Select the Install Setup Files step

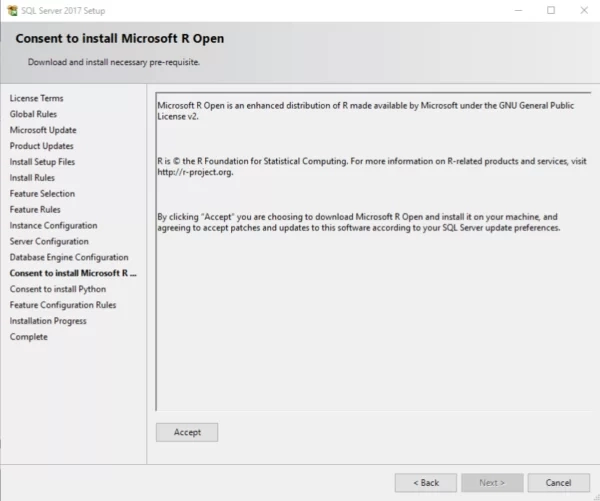[42, 162]
